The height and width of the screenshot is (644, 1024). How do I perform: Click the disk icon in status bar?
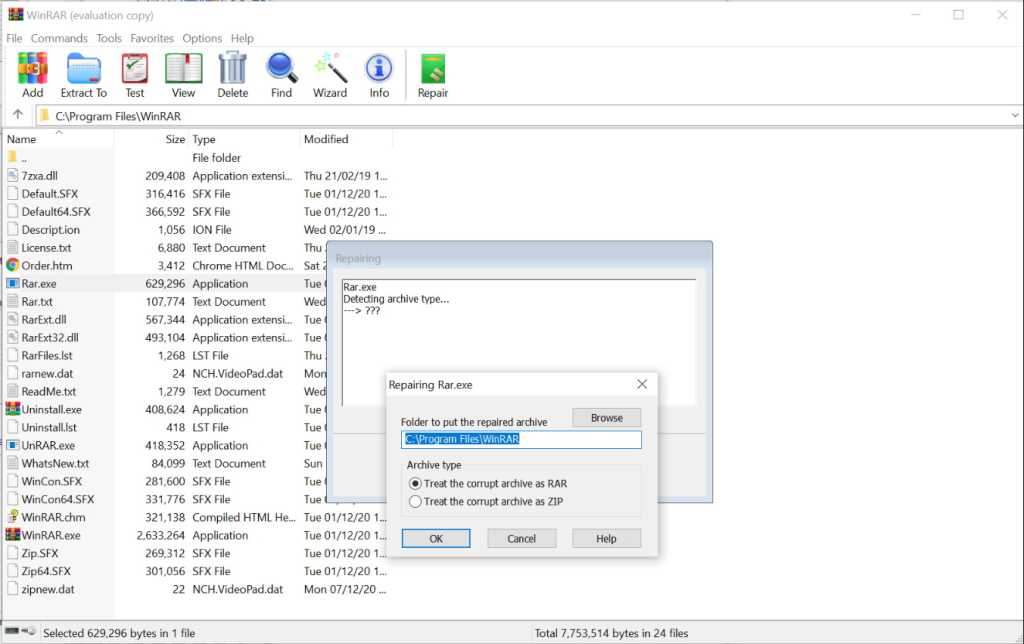(x=12, y=631)
